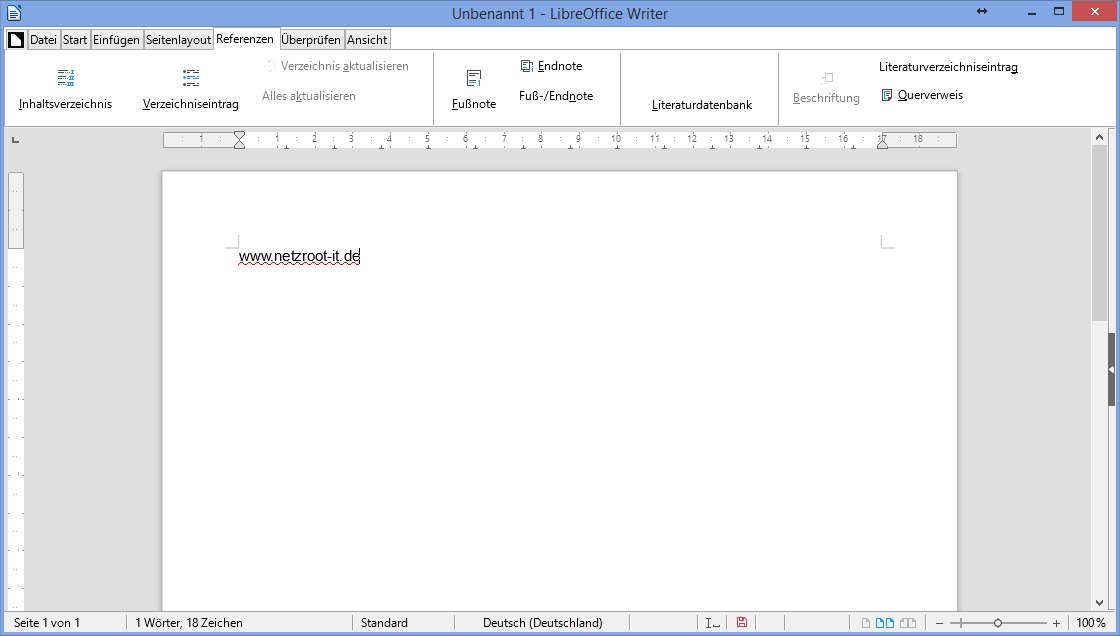Open the Ansicht tab
Image resolution: width=1120 pixels, height=636 pixels.
click(367, 40)
